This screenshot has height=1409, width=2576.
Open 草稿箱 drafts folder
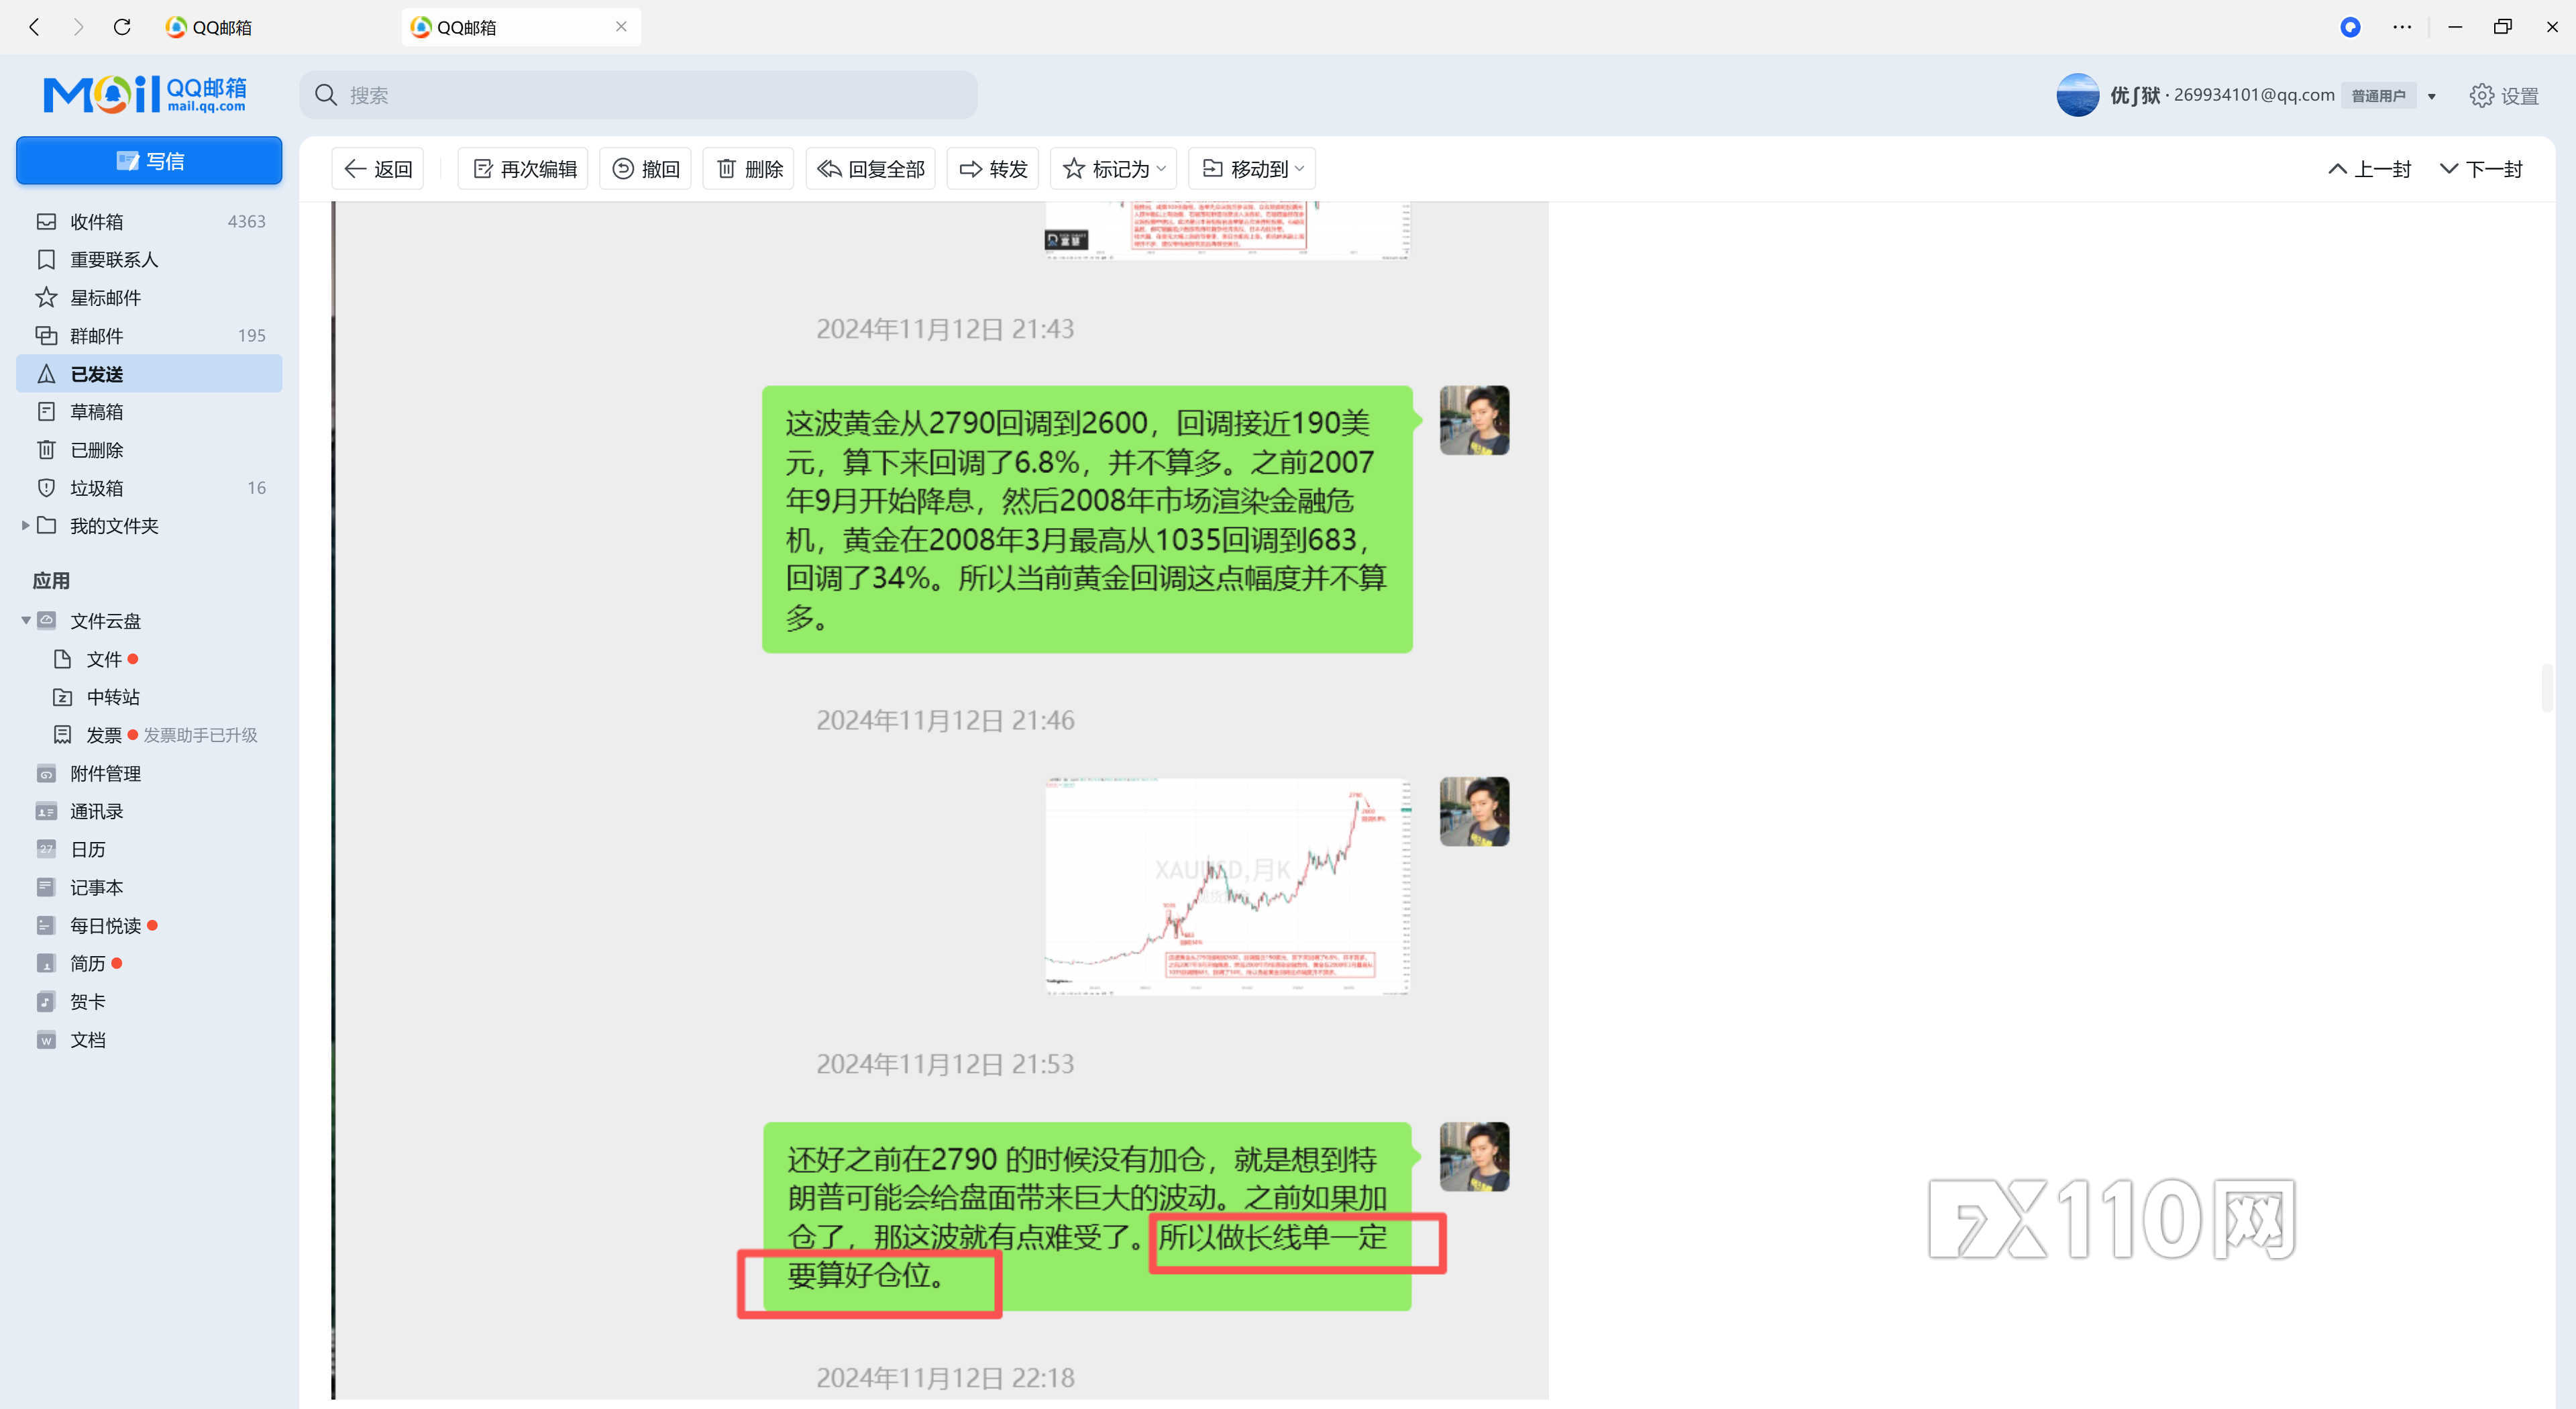tap(149, 411)
